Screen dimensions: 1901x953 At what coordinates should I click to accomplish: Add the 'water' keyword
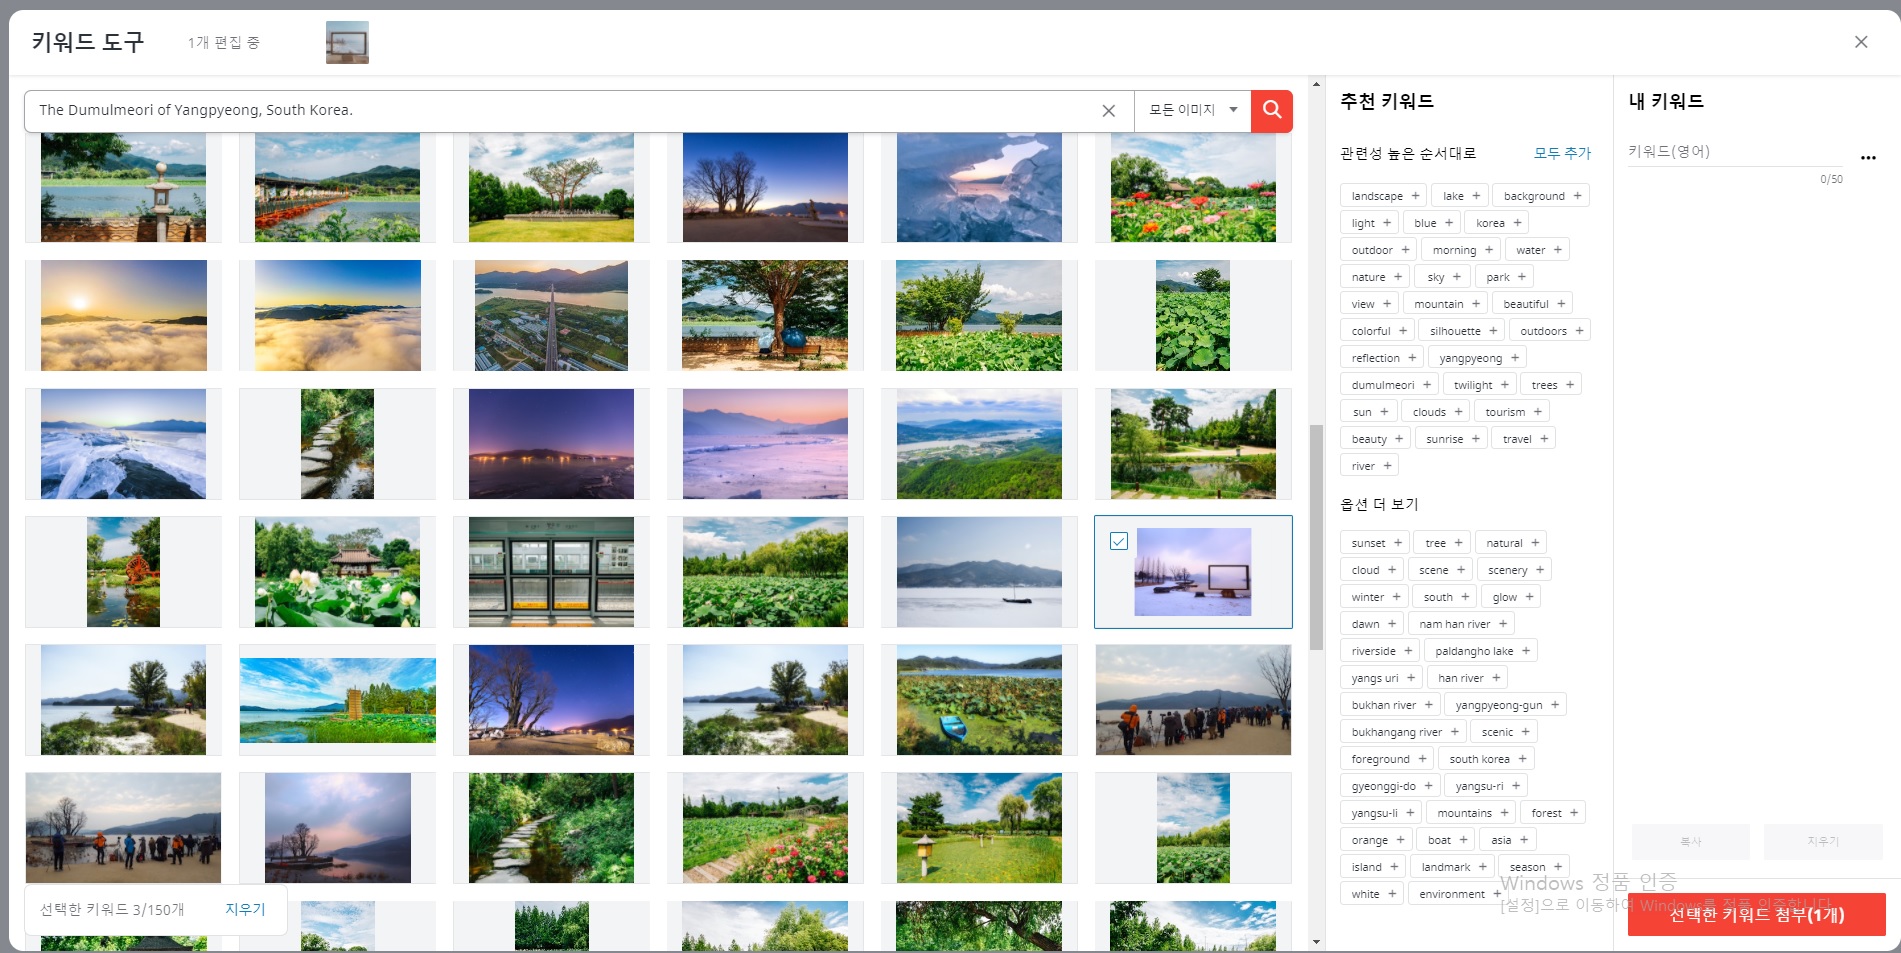pyautogui.click(x=1538, y=250)
